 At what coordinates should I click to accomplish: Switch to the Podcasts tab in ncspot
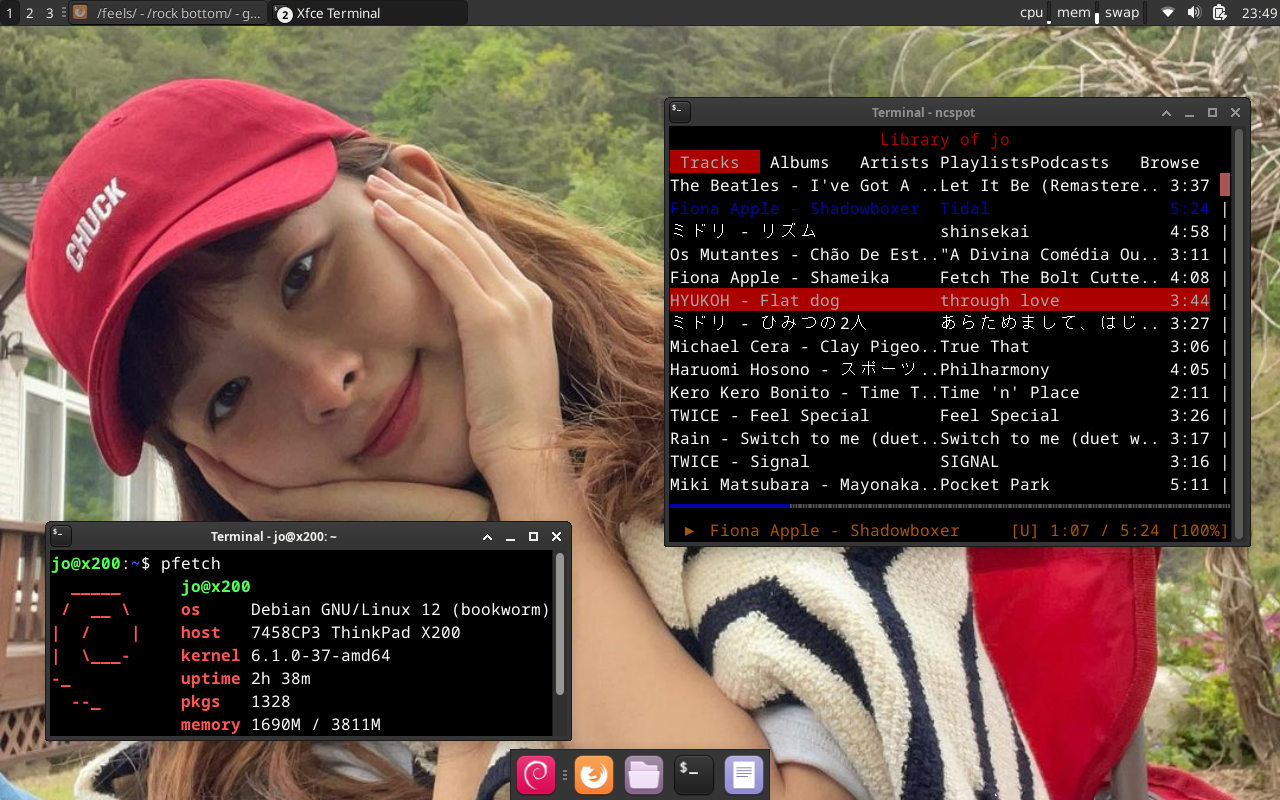click(1069, 162)
